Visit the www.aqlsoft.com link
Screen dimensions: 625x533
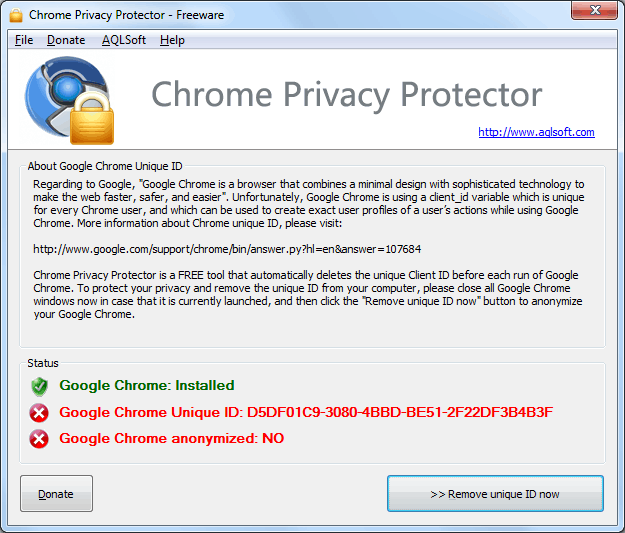point(536,132)
